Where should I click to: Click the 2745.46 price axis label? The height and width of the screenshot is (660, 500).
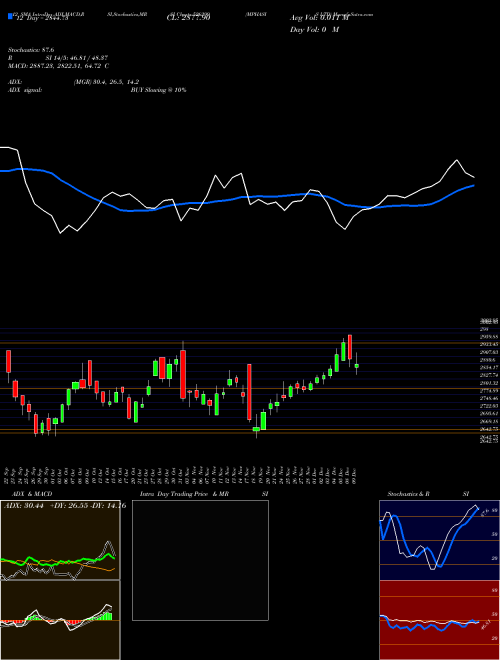point(489,398)
